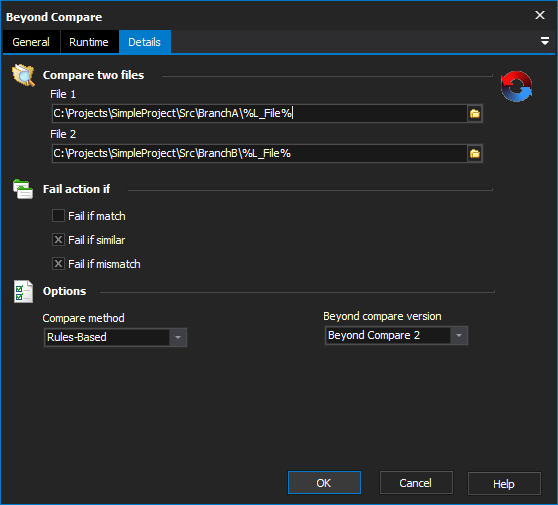Browse for File 2 using folder icon
This screenshot has width=558, height=505.
[475, 153]
